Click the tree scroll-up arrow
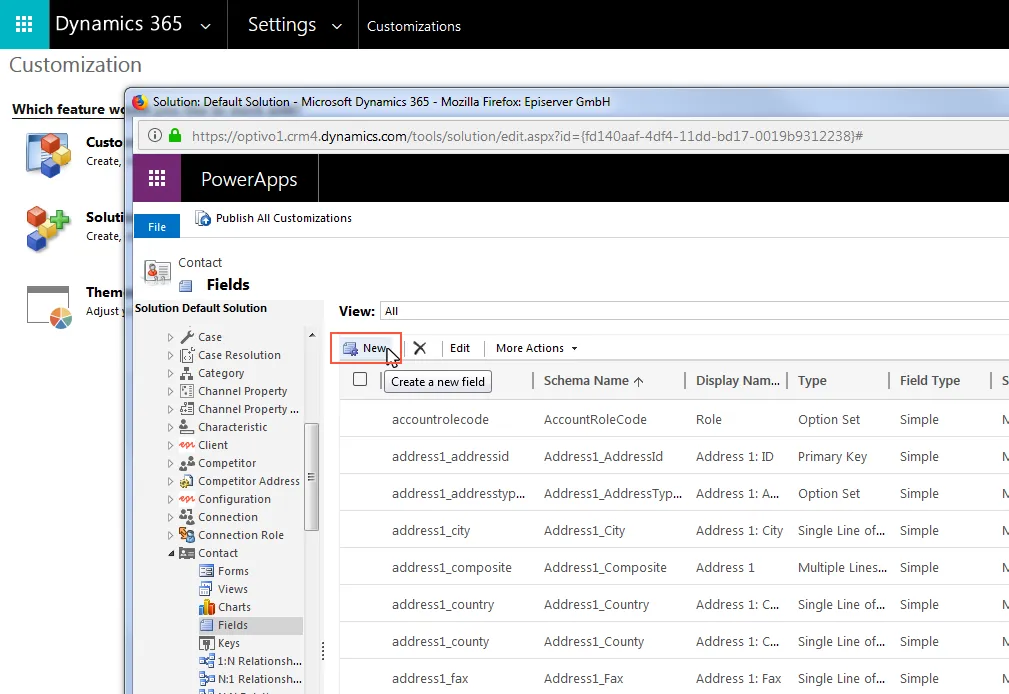The height and width of the screenshot is (694, 1009). (312, 335)
